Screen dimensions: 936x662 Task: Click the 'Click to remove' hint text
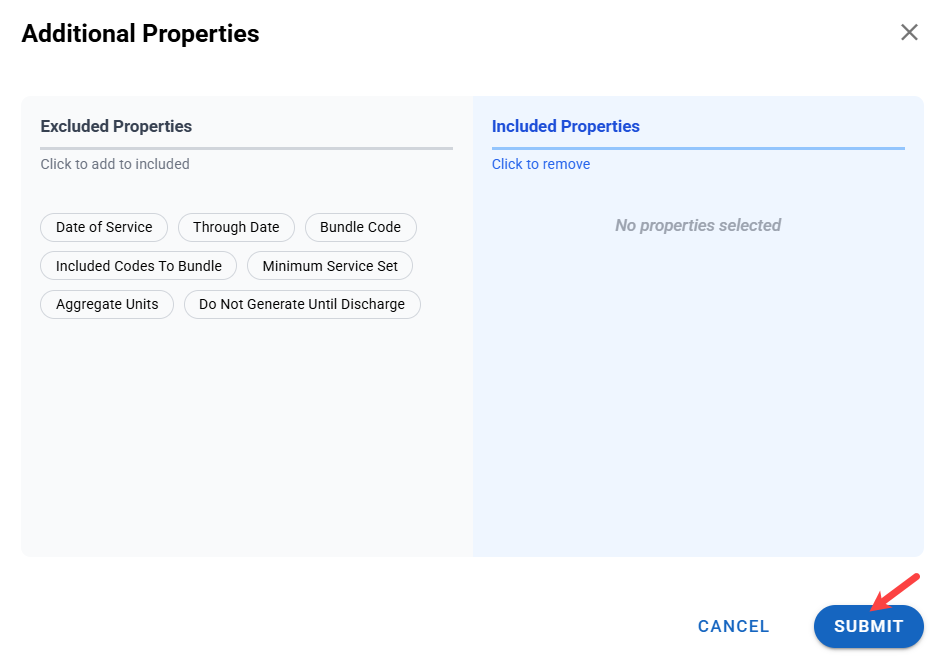tap(541, 164)
